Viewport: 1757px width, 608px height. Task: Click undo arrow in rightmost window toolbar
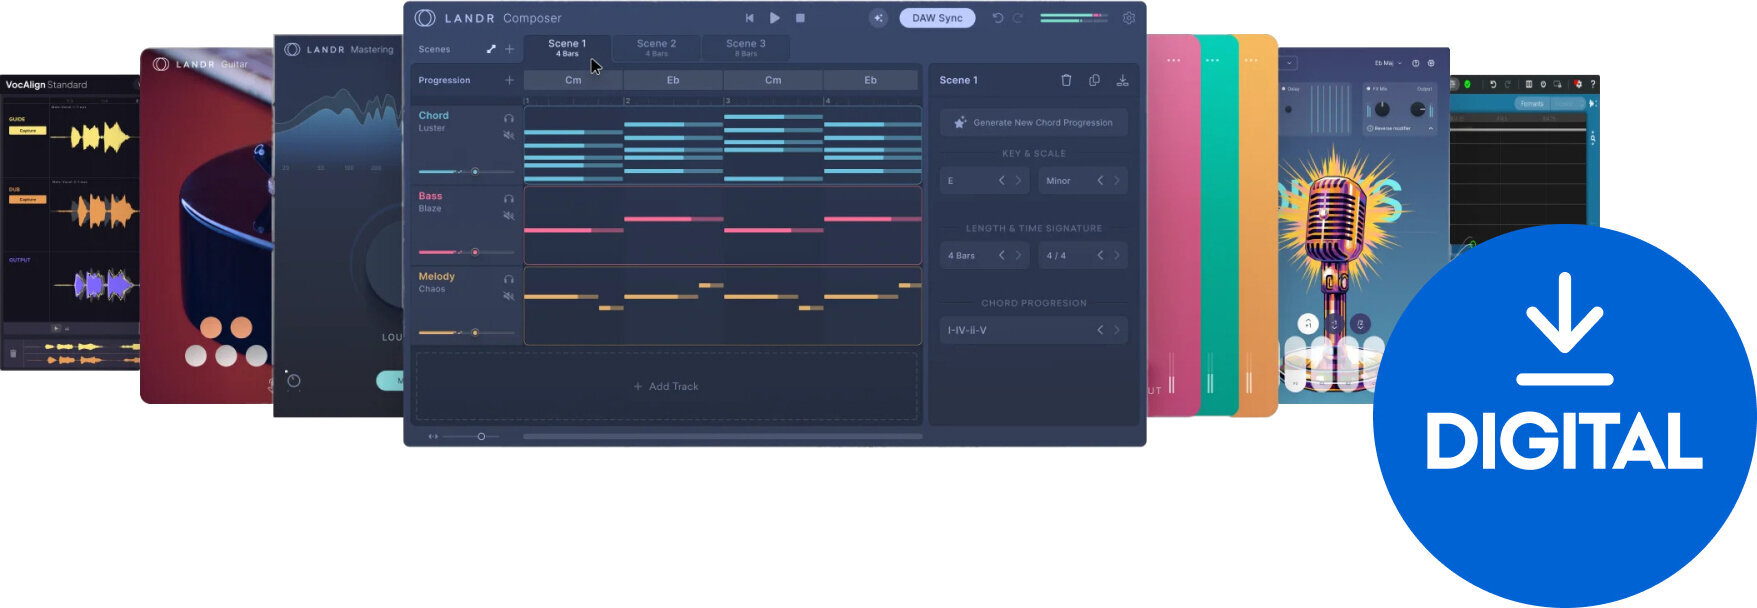click(x=1492, y=84)
